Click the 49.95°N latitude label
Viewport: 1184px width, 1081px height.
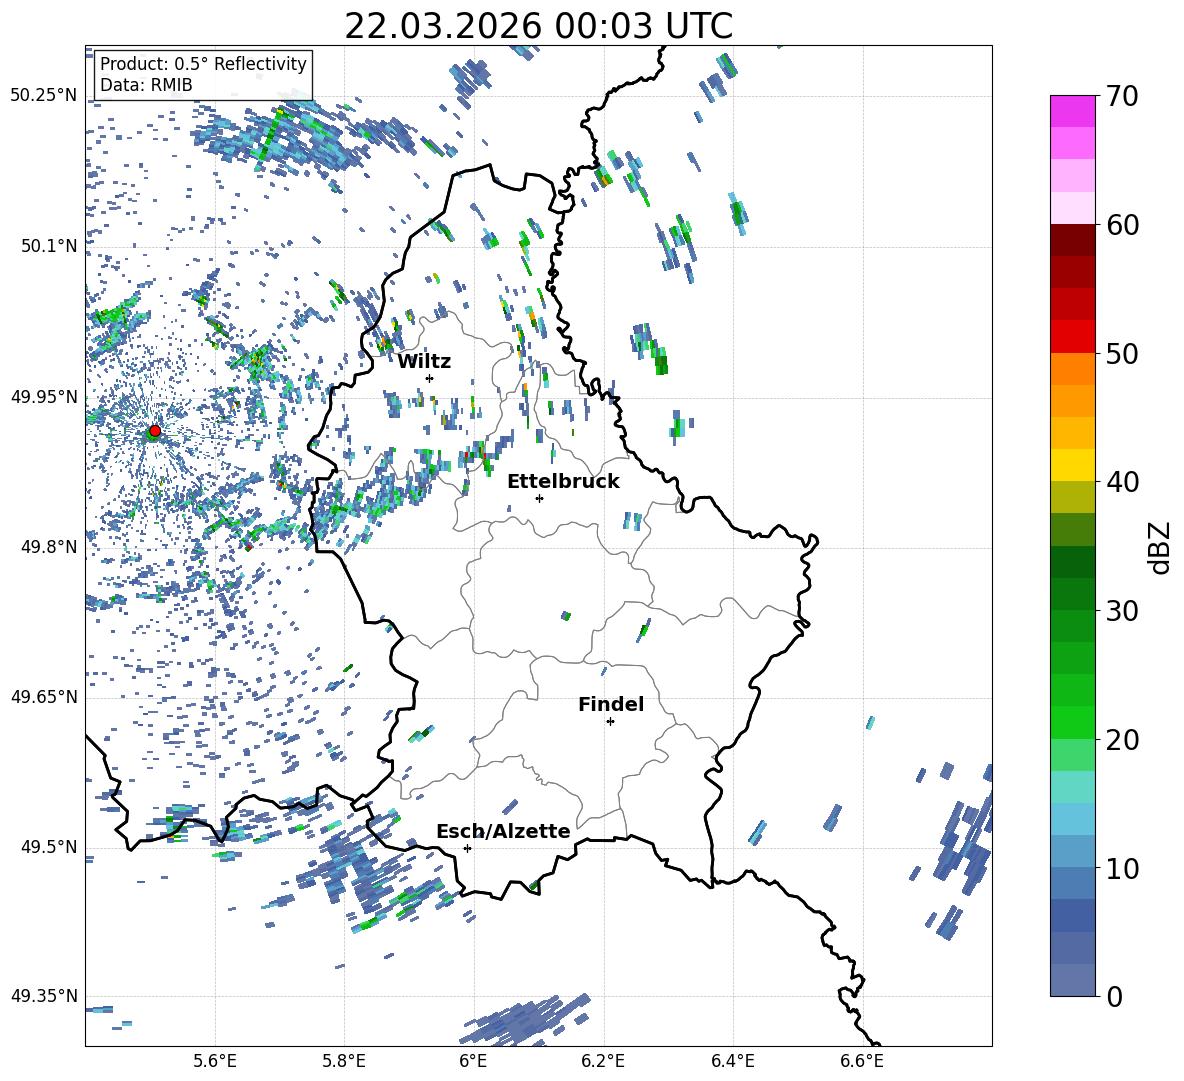point(44,396)
